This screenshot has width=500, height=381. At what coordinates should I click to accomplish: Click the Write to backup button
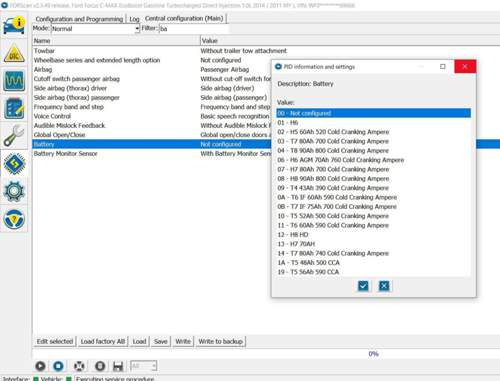coord(220,341)
